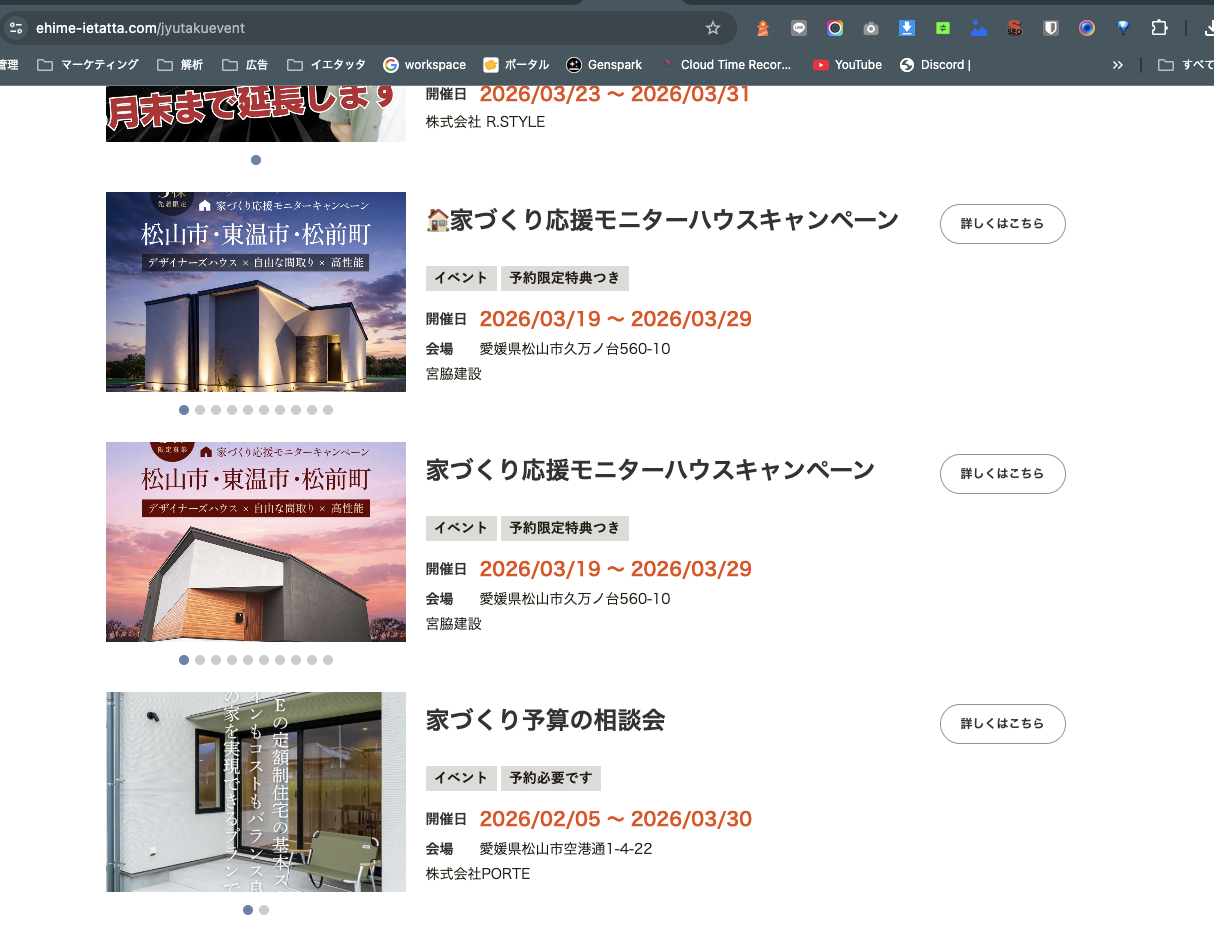View site information icon in address bar
Image resolution: width=1214 pixels, height=936 pixels.
(15, 28)
